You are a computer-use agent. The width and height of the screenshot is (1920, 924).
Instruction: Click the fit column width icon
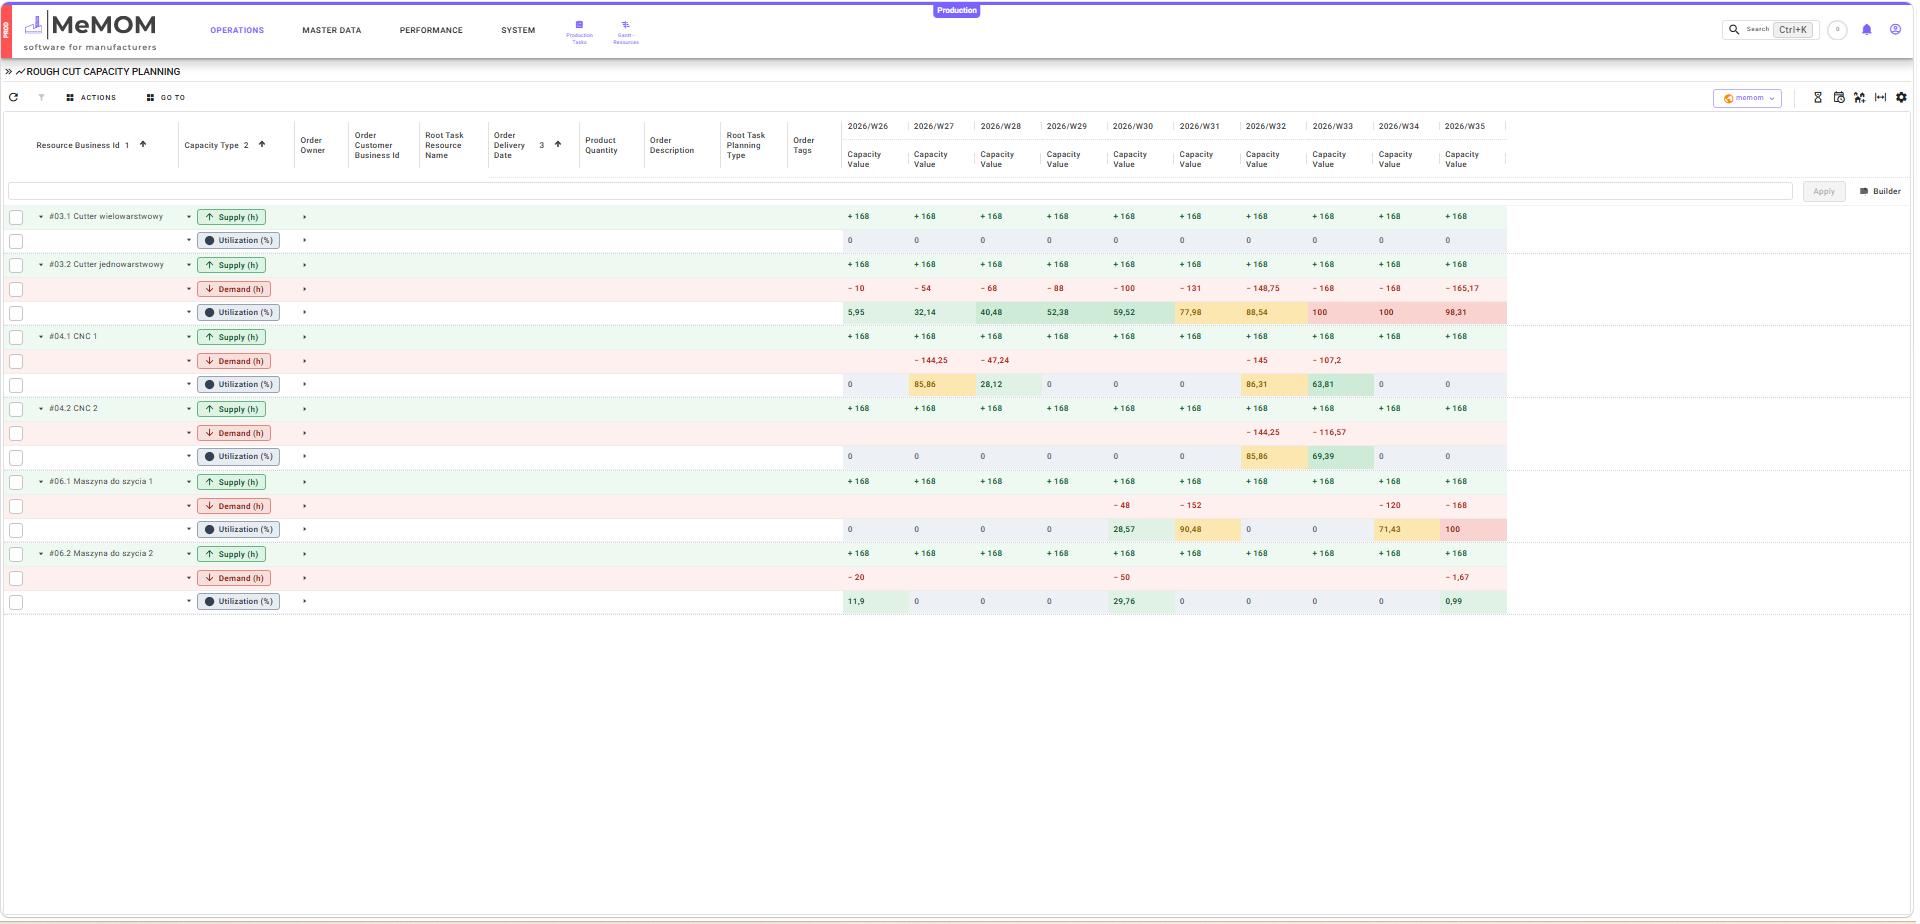pos(1880,97)
